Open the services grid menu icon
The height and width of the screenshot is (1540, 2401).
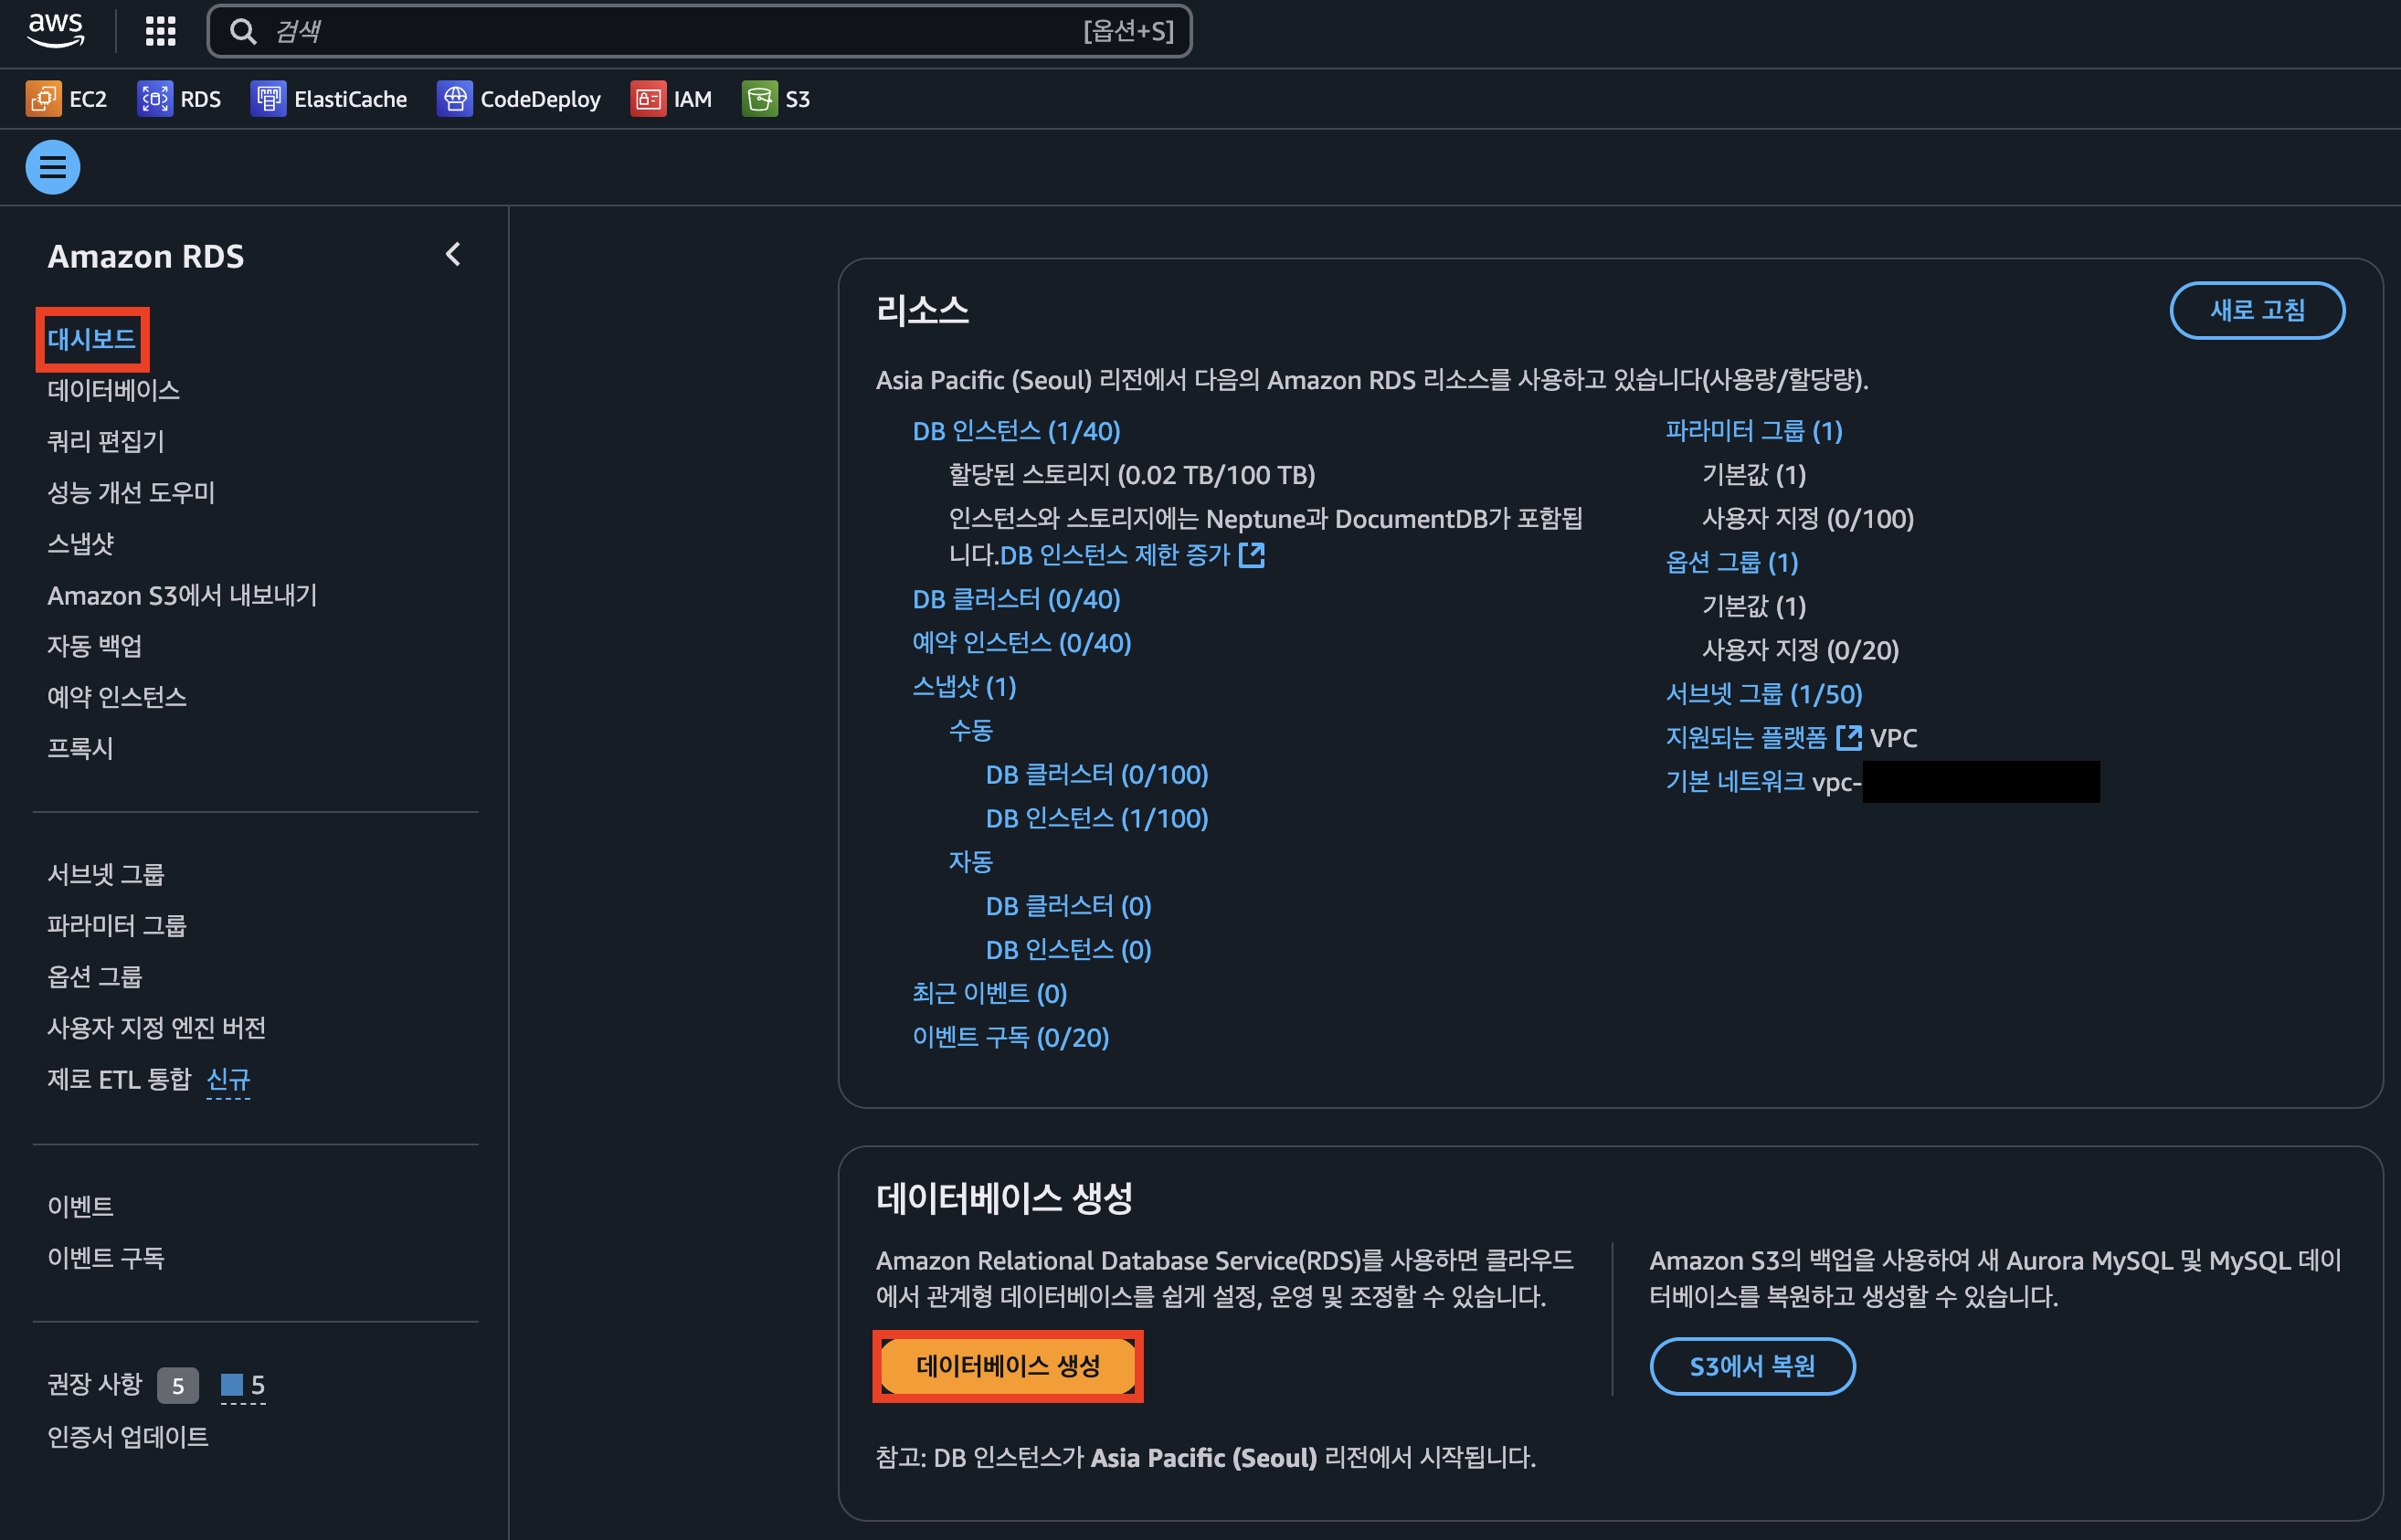coord(160,31)
